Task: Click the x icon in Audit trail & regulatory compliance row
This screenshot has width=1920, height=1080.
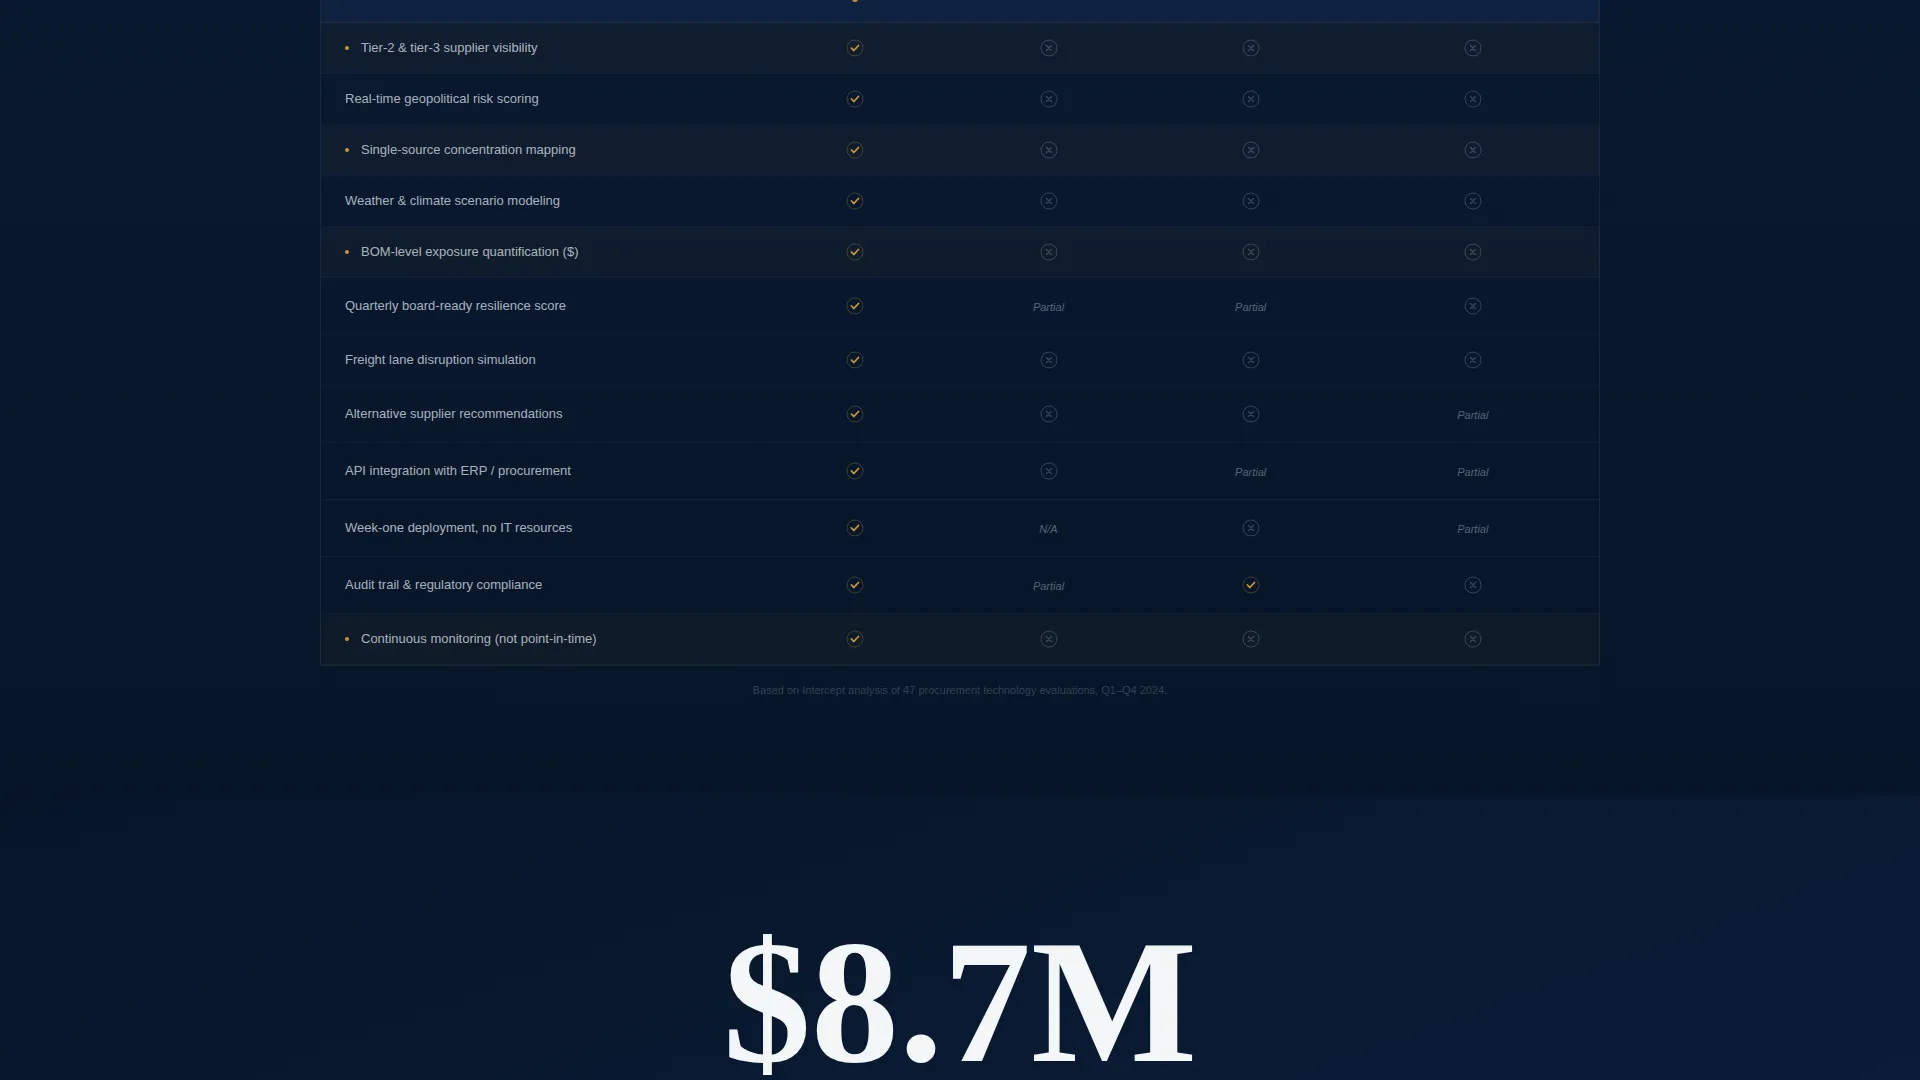Action: tap(1473, 585)
